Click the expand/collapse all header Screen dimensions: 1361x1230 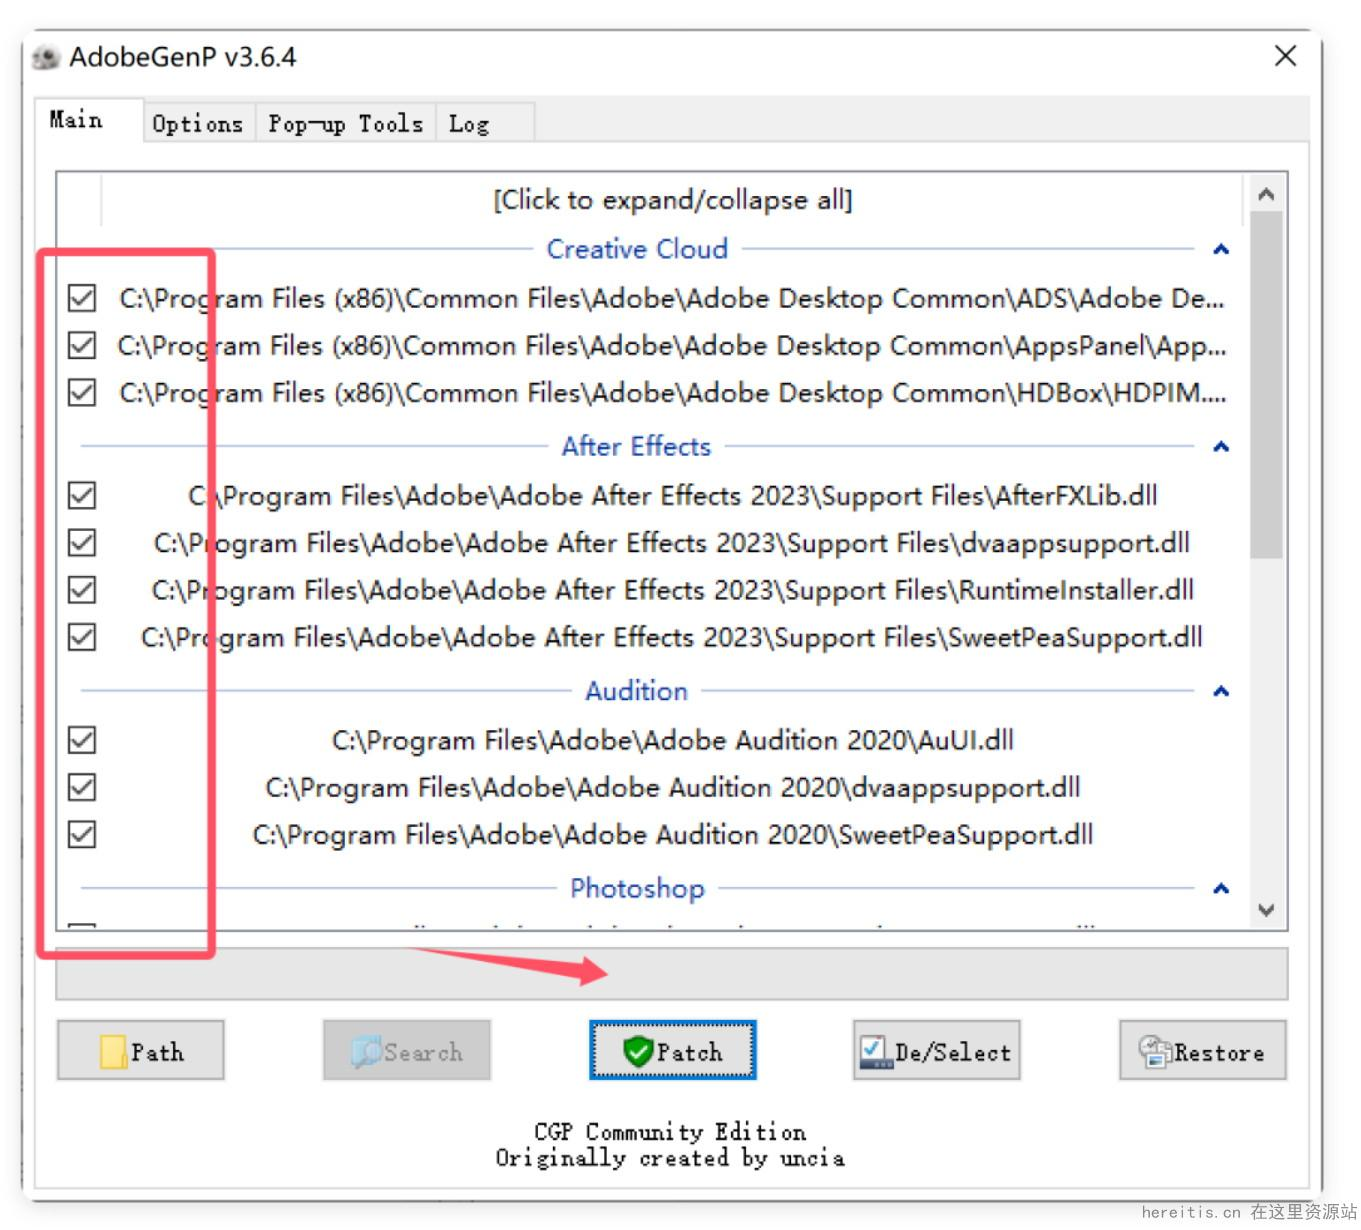click(x=672, y=200)
